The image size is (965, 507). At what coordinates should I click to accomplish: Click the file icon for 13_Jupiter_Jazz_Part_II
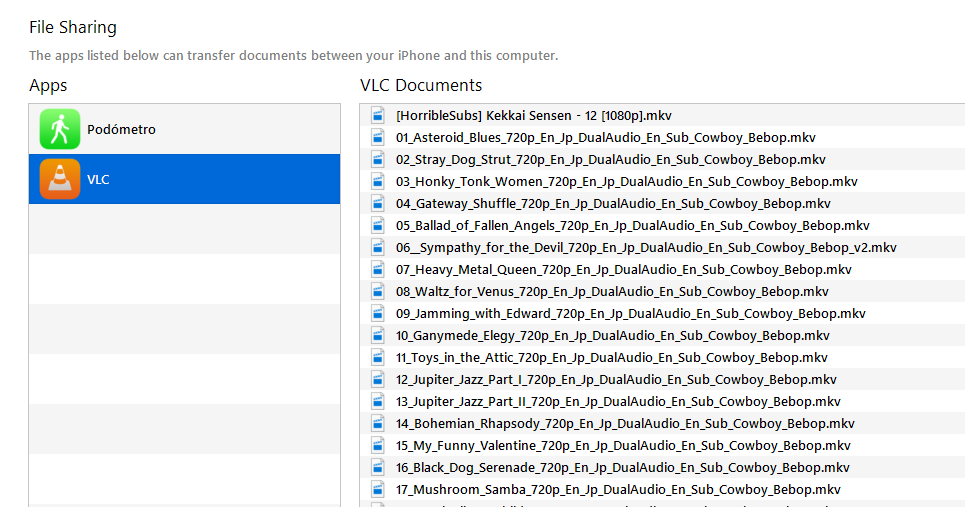click(378, 401)
